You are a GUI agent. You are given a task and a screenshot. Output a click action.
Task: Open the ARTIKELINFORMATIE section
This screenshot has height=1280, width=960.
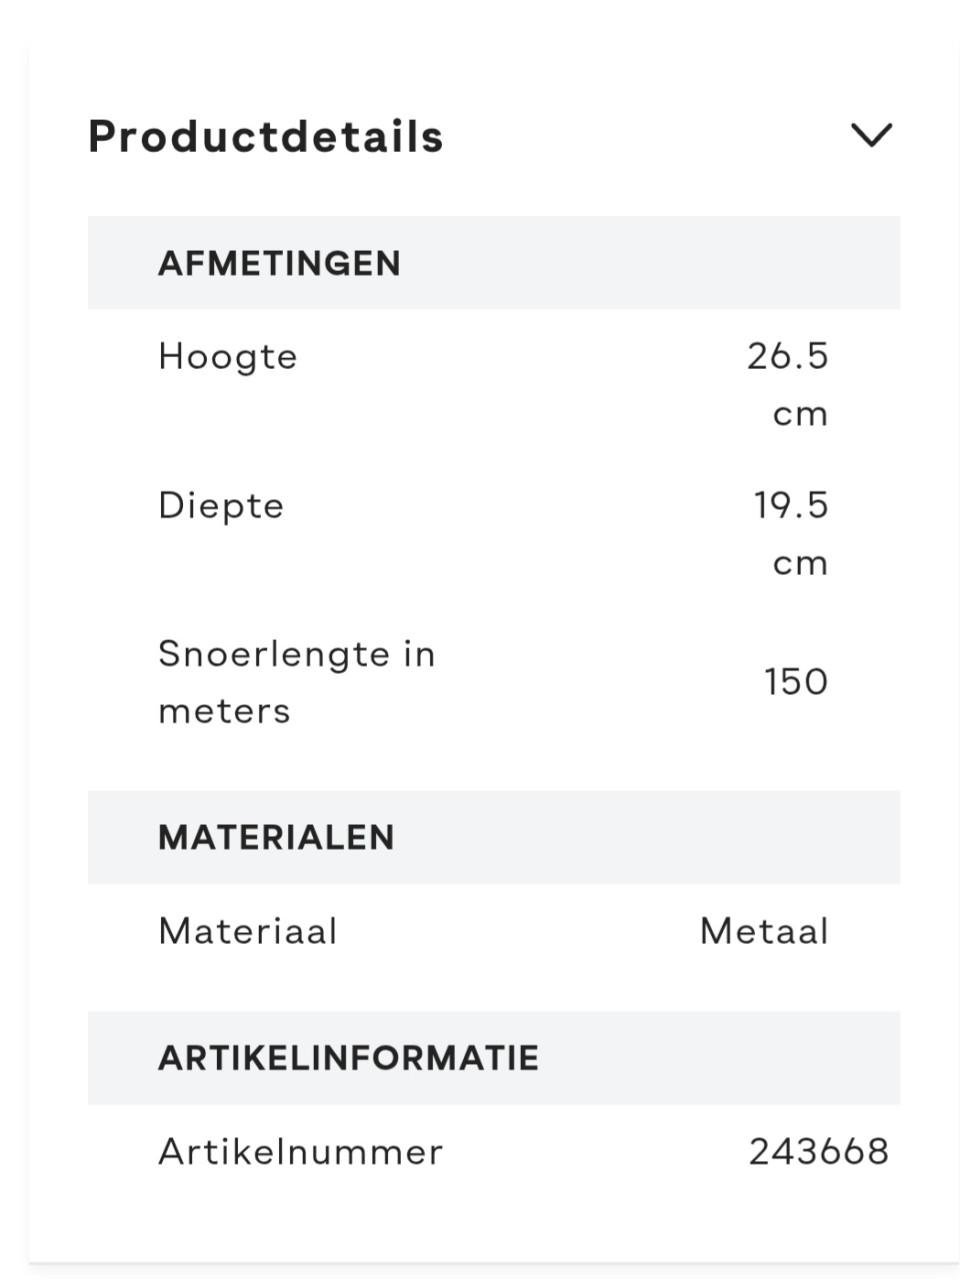(348, 1056)
